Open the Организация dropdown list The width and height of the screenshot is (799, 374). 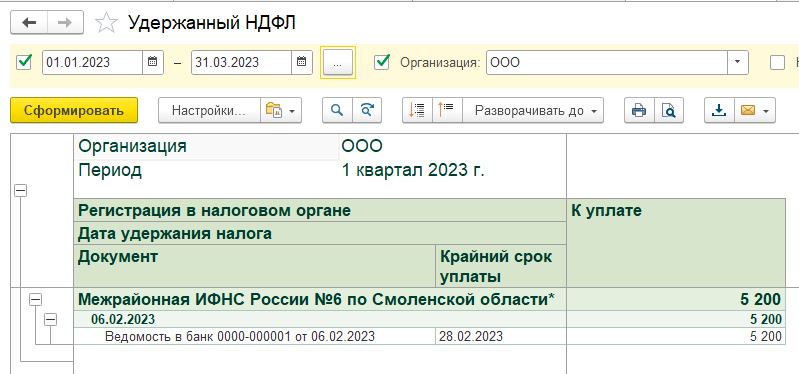click(737, 62)
